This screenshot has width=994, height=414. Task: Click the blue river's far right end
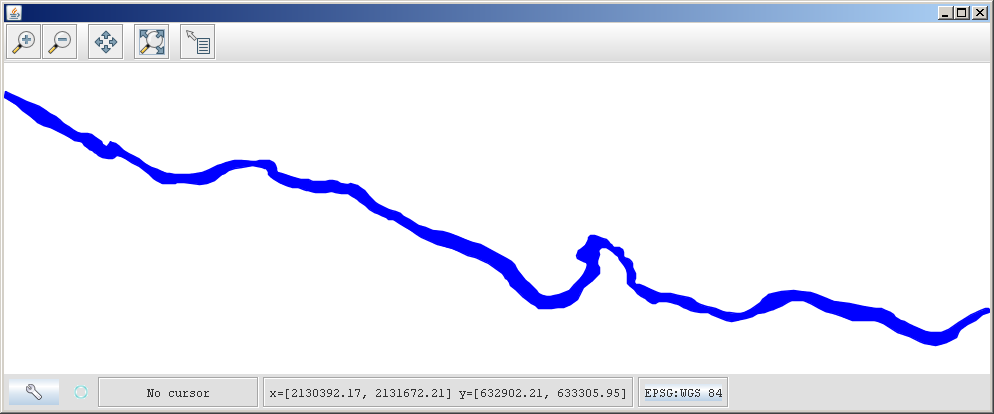click(x=985, y=312)
